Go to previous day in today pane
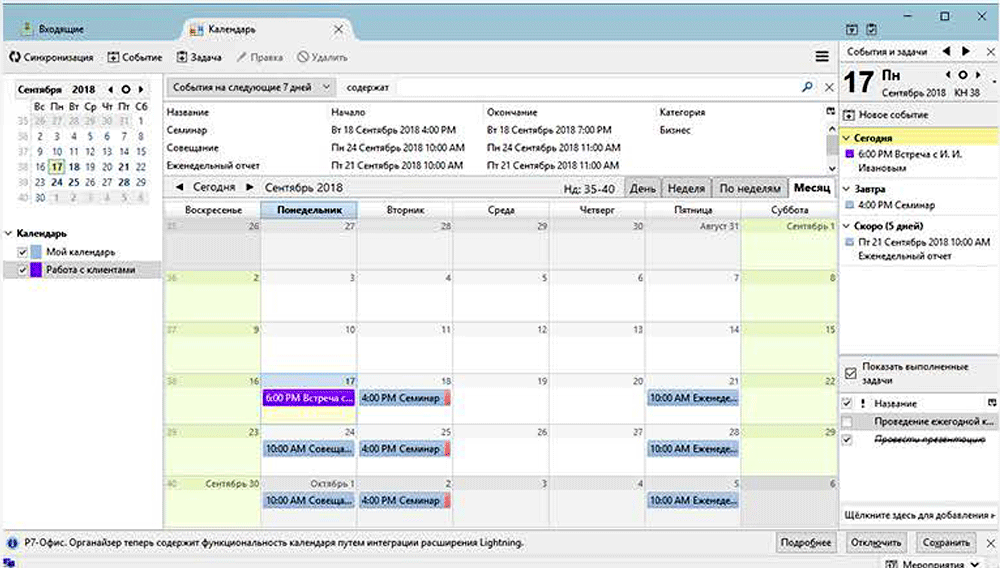 point(948,75)
